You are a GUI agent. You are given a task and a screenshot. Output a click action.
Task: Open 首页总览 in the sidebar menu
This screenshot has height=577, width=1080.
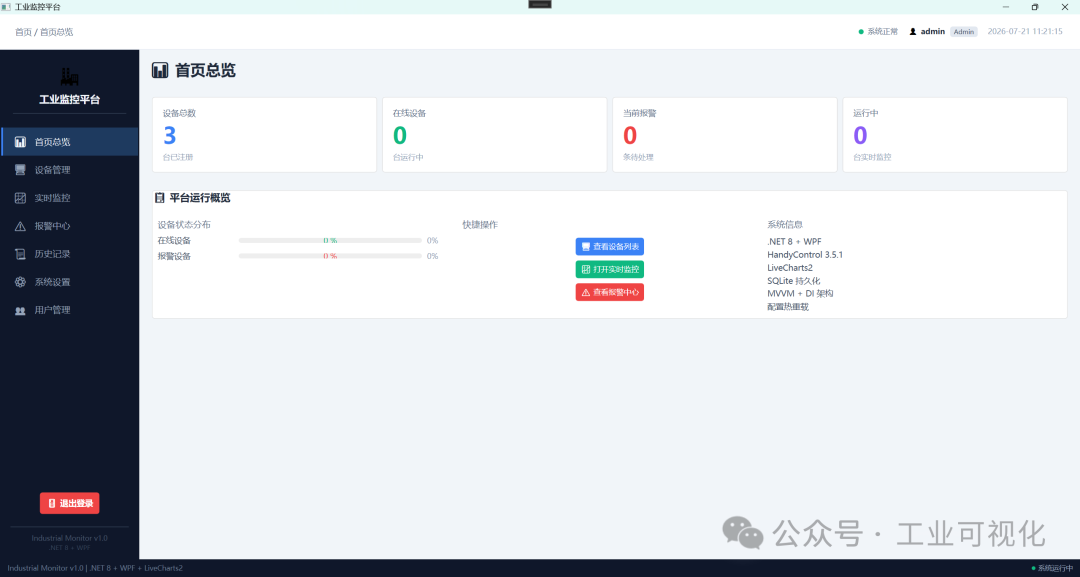click(70, 142)
